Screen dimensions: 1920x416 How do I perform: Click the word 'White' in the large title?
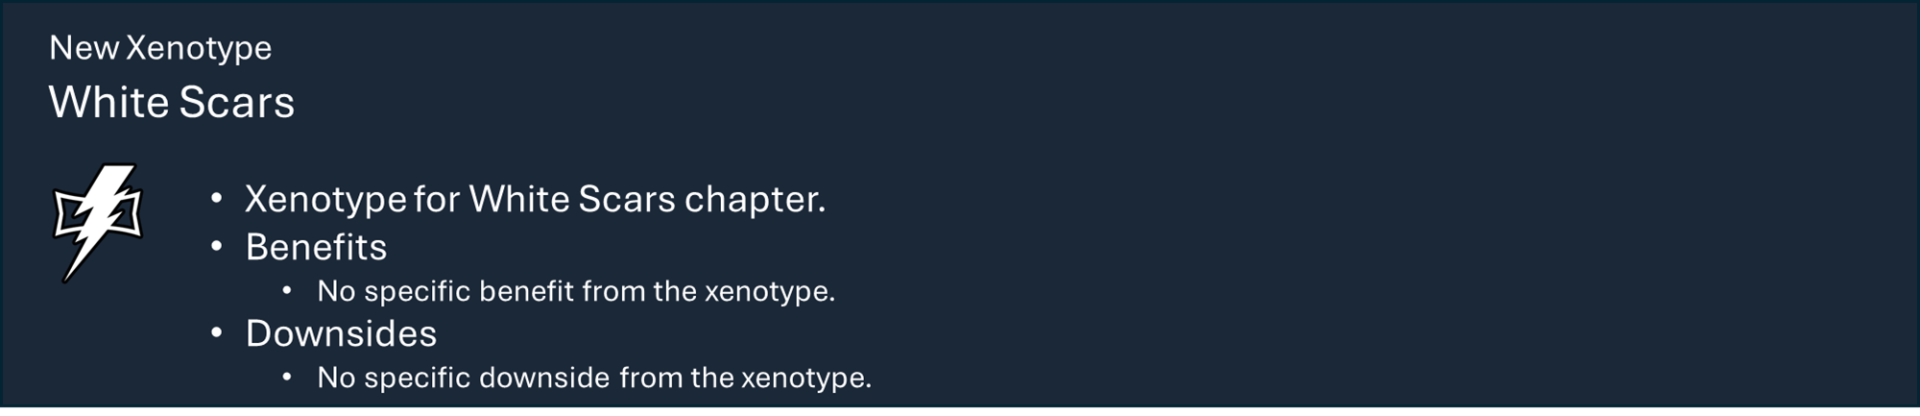click(x=109, y=102)
